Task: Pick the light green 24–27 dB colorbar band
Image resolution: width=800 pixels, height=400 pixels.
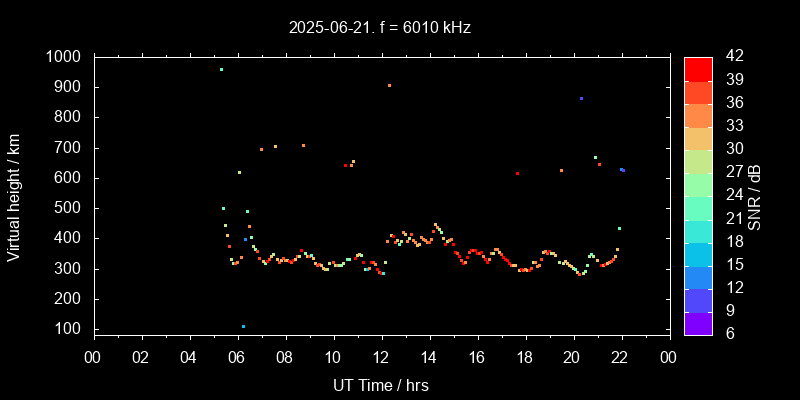Action: pyautogui.click(x=698, y=183)
